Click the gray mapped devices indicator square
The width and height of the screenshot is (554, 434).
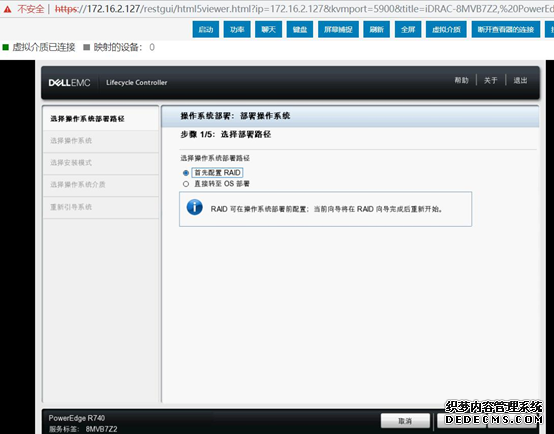pos(87,47)
